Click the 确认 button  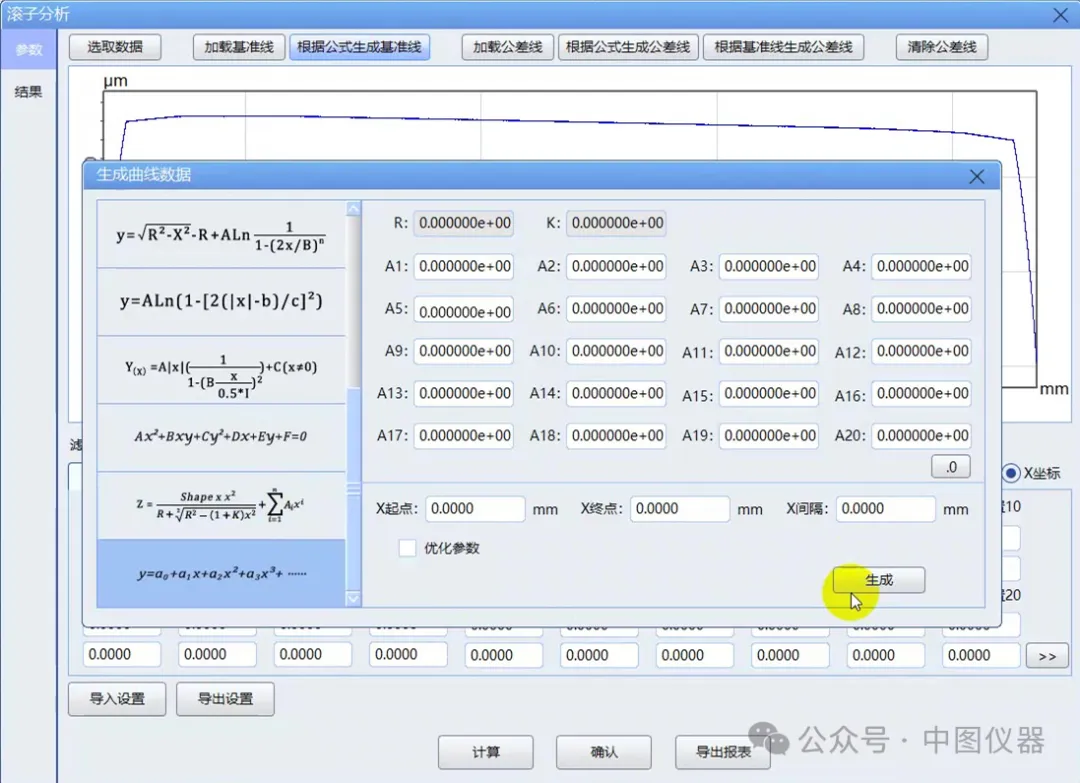[604, 752]
